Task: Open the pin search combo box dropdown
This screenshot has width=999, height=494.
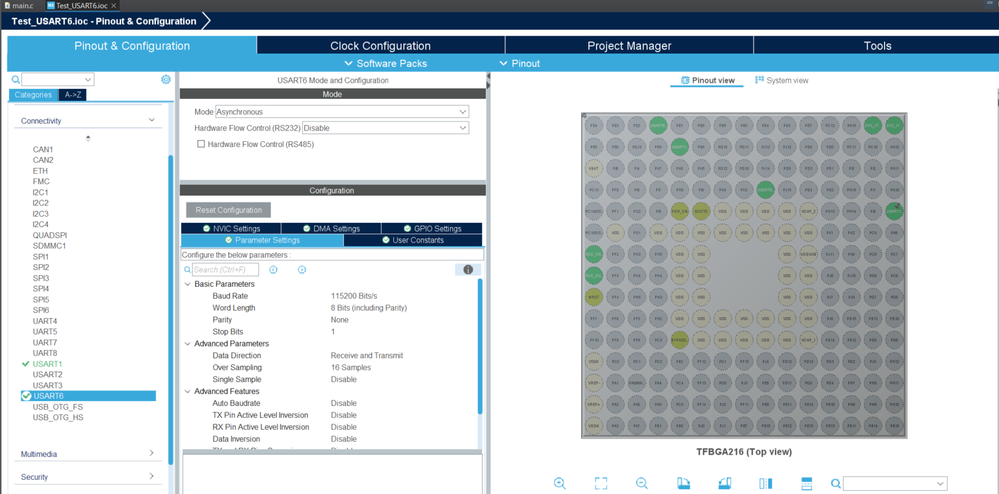Action: click(x=941, y=483)
